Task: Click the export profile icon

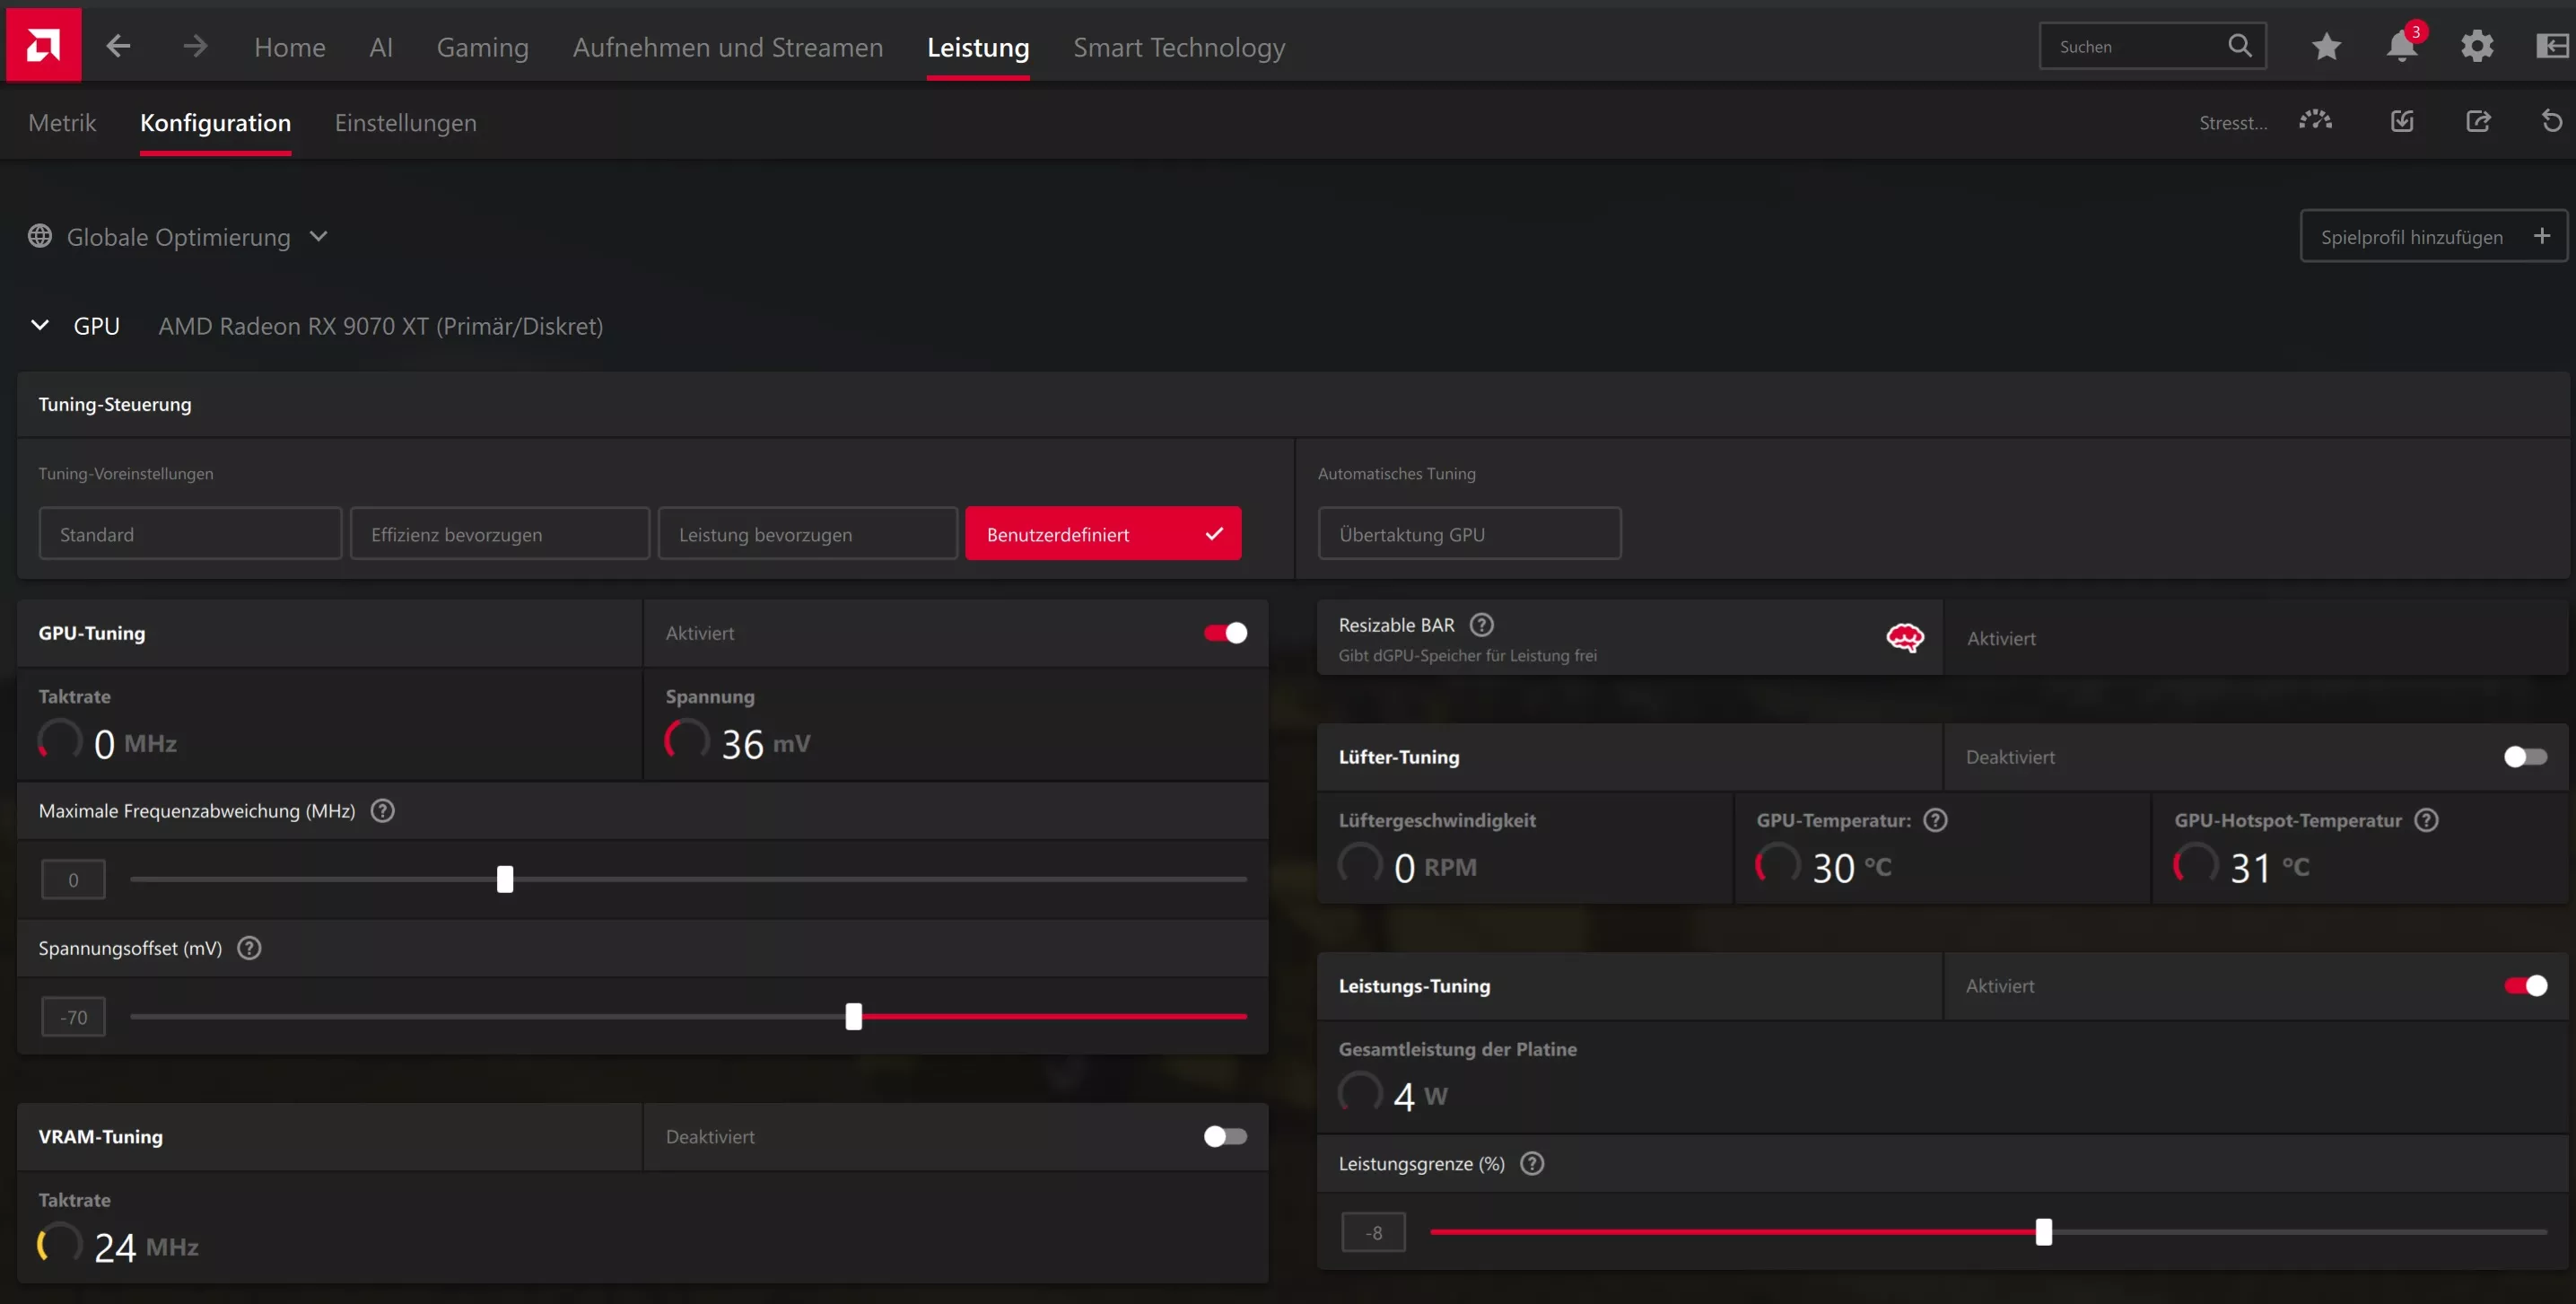Action: [2478, 121]
